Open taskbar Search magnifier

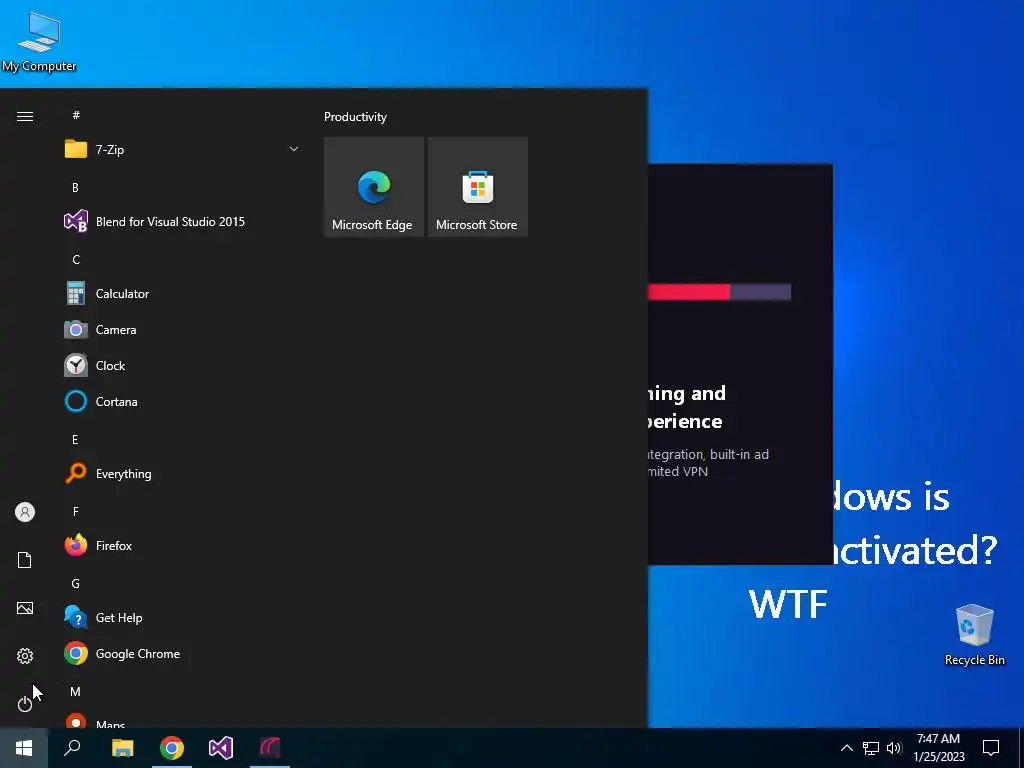click(x=72, y=748)
